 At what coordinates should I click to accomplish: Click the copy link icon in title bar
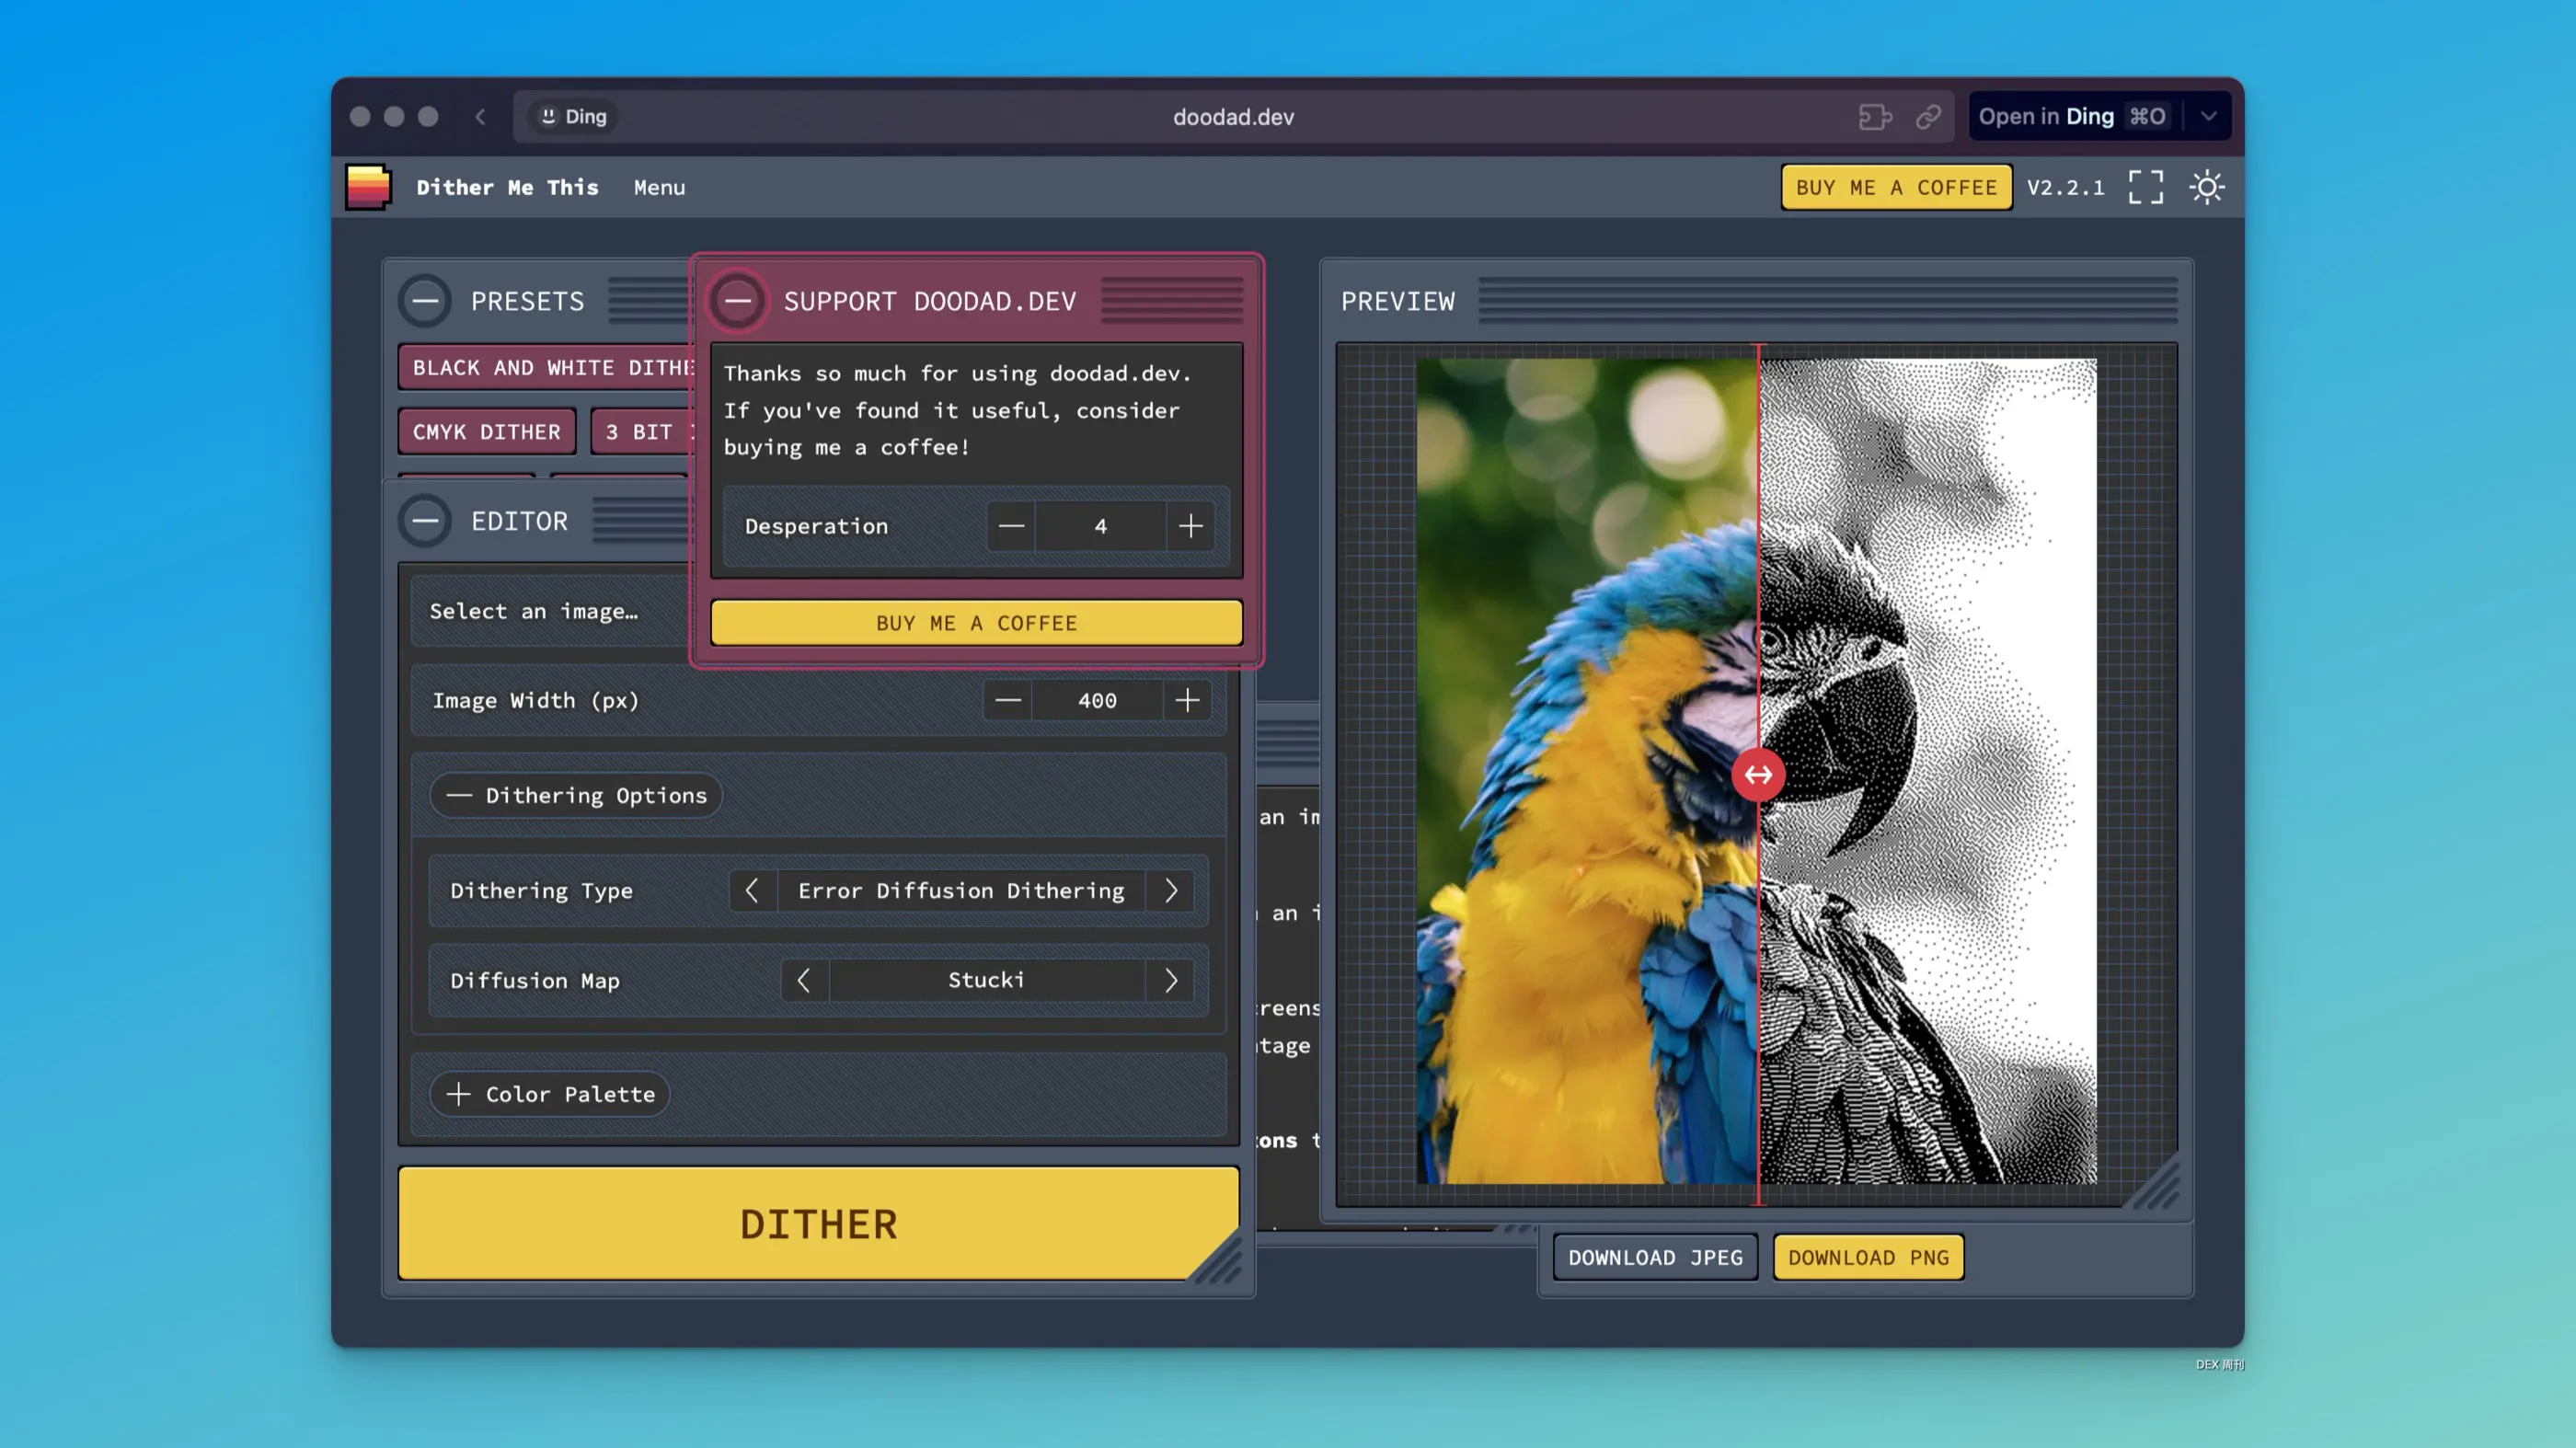click(x=1928, y=117)
